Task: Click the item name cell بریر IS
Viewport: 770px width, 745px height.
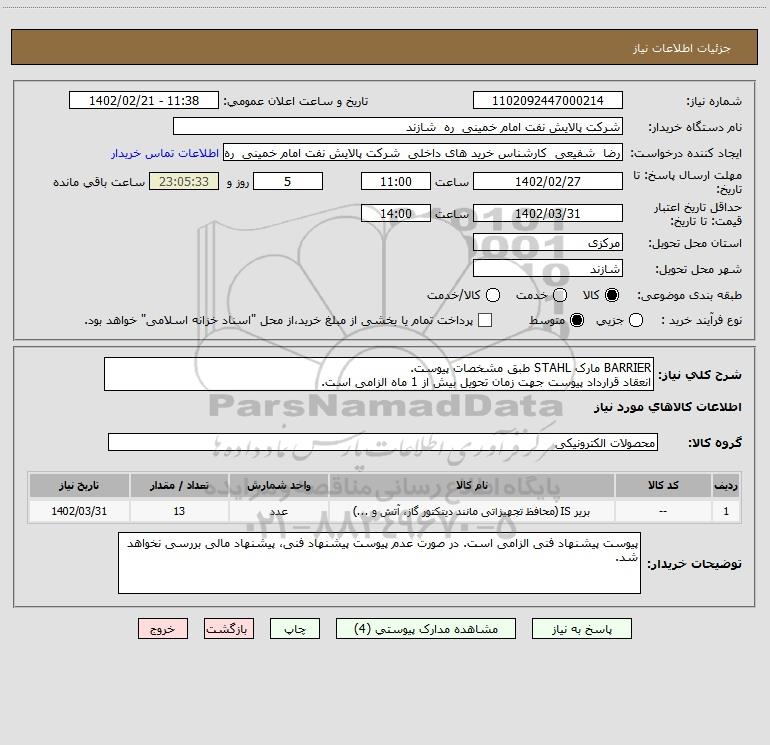Action: pos(471,511)
